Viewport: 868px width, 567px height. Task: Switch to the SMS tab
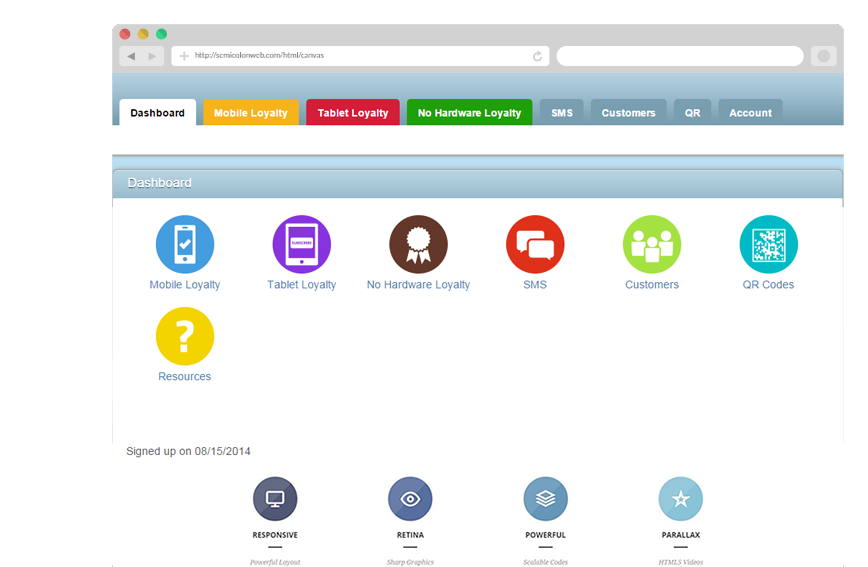click(562, 112)
